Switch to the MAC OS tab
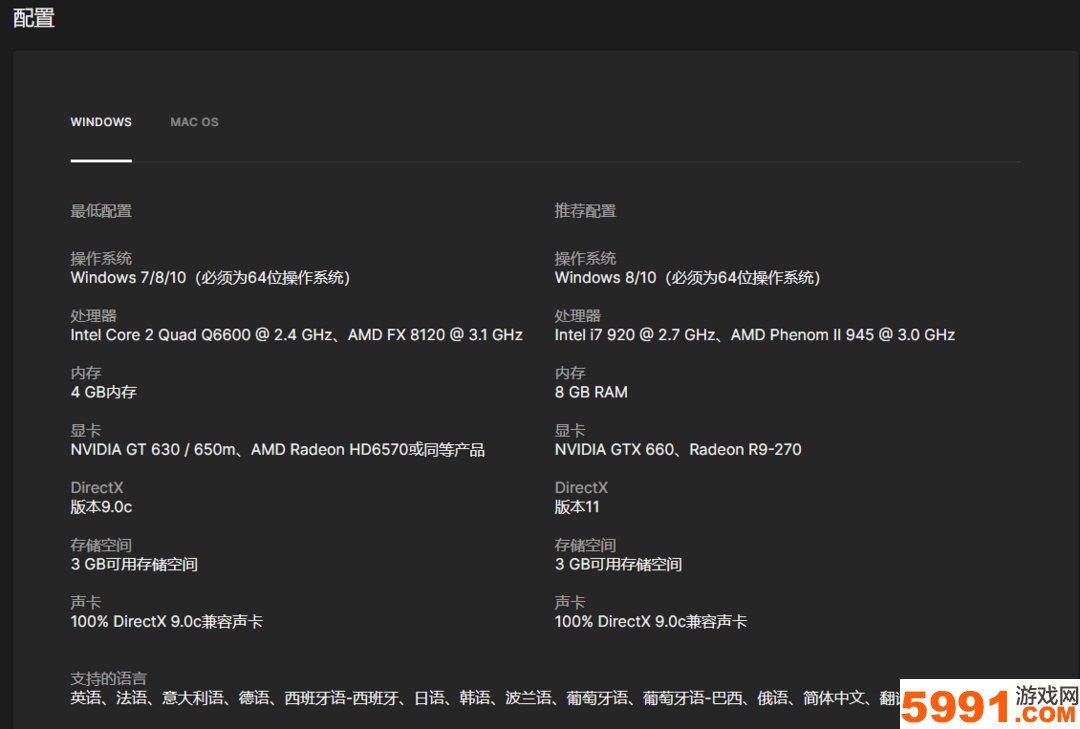 click(x=193, y=122)
